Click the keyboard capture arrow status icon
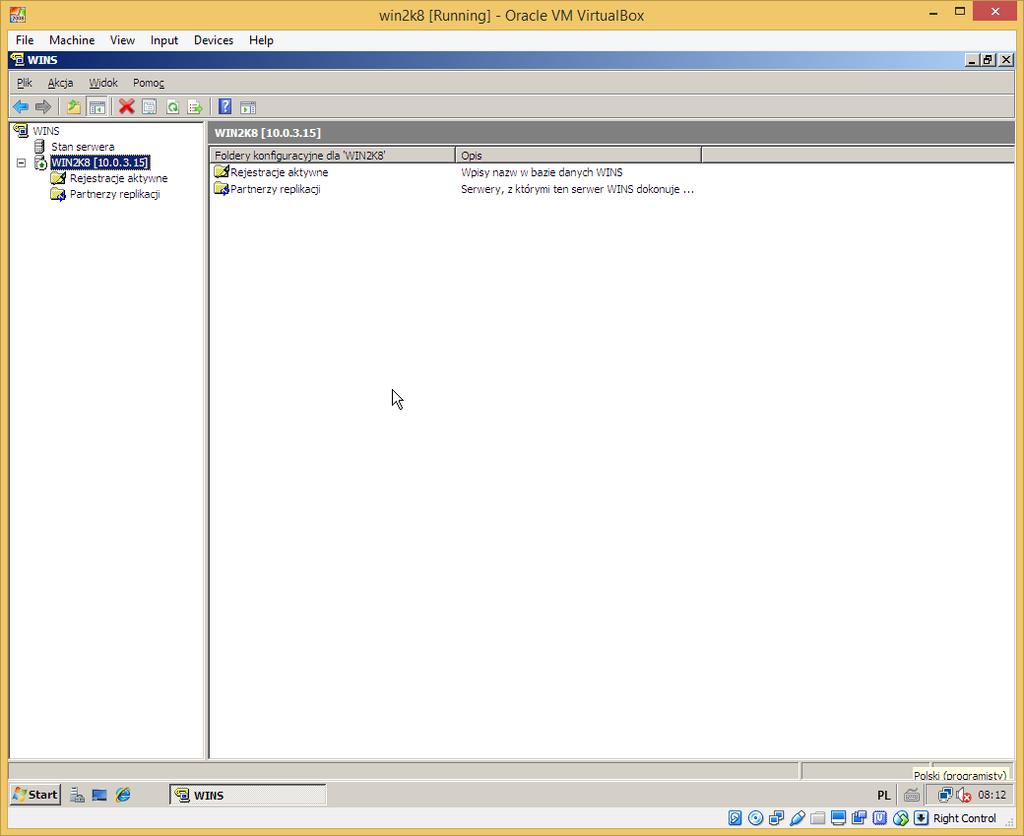 click(x=921, y=818)
